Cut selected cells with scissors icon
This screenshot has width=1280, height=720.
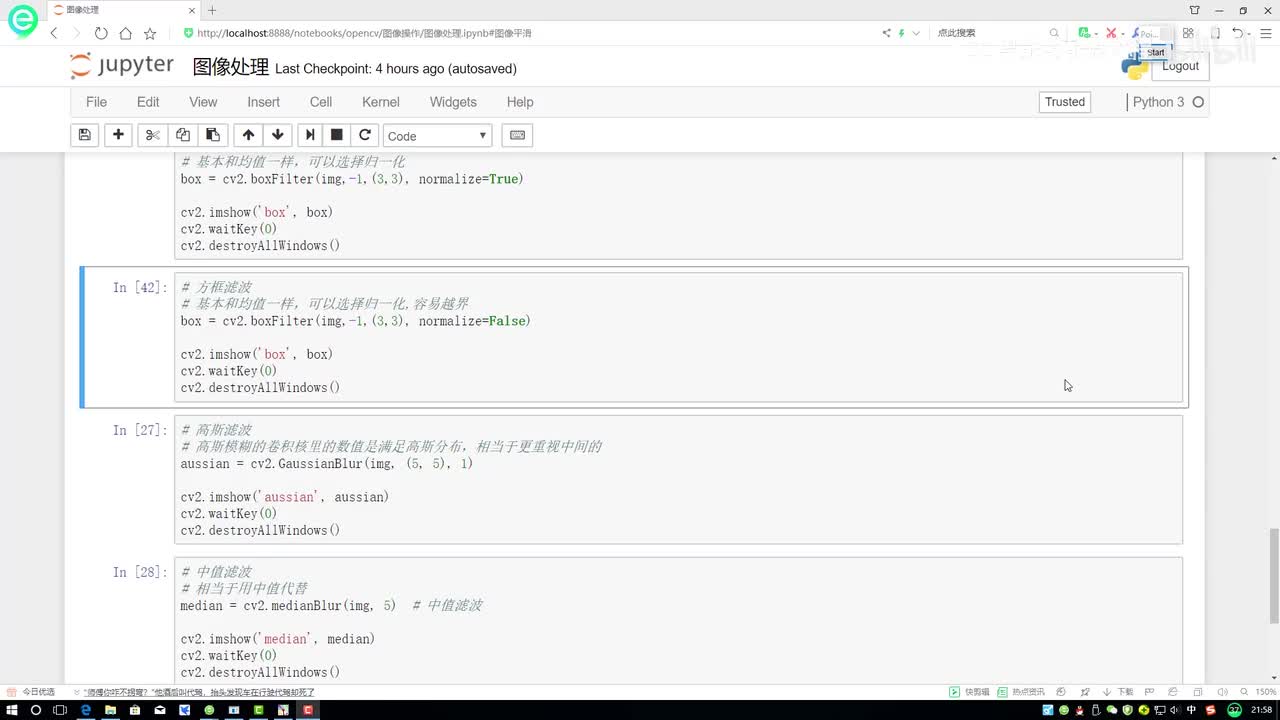tap(152, 135)
